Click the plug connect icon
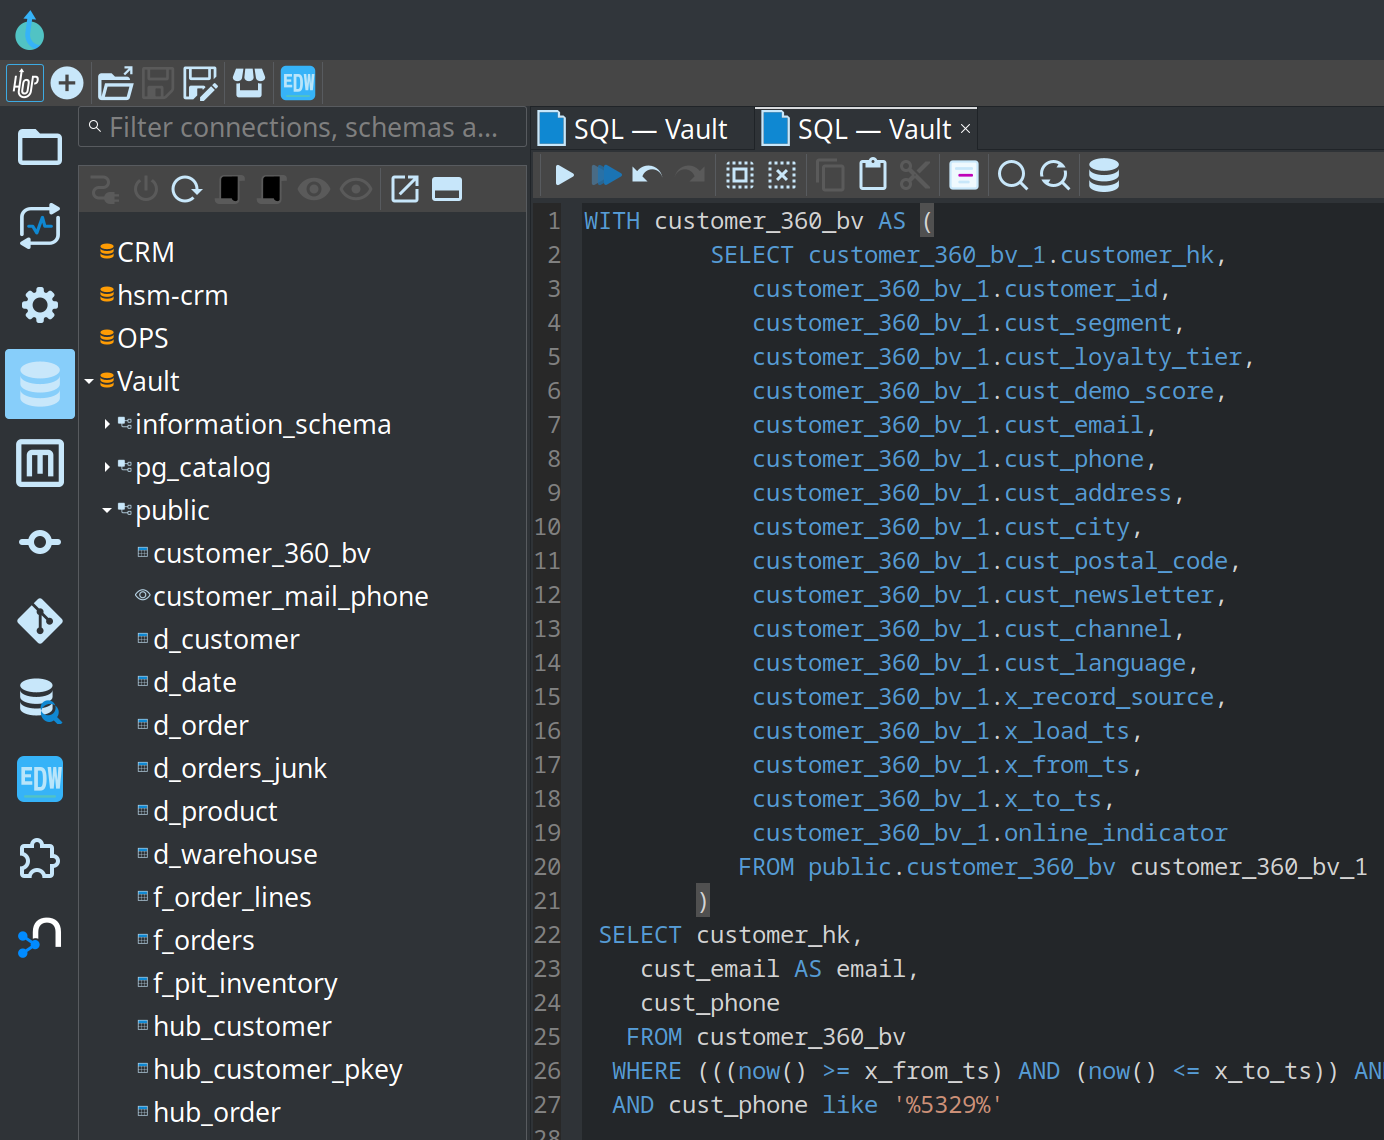Viewport: 1384px width, 1140px height. pos(104,189)
